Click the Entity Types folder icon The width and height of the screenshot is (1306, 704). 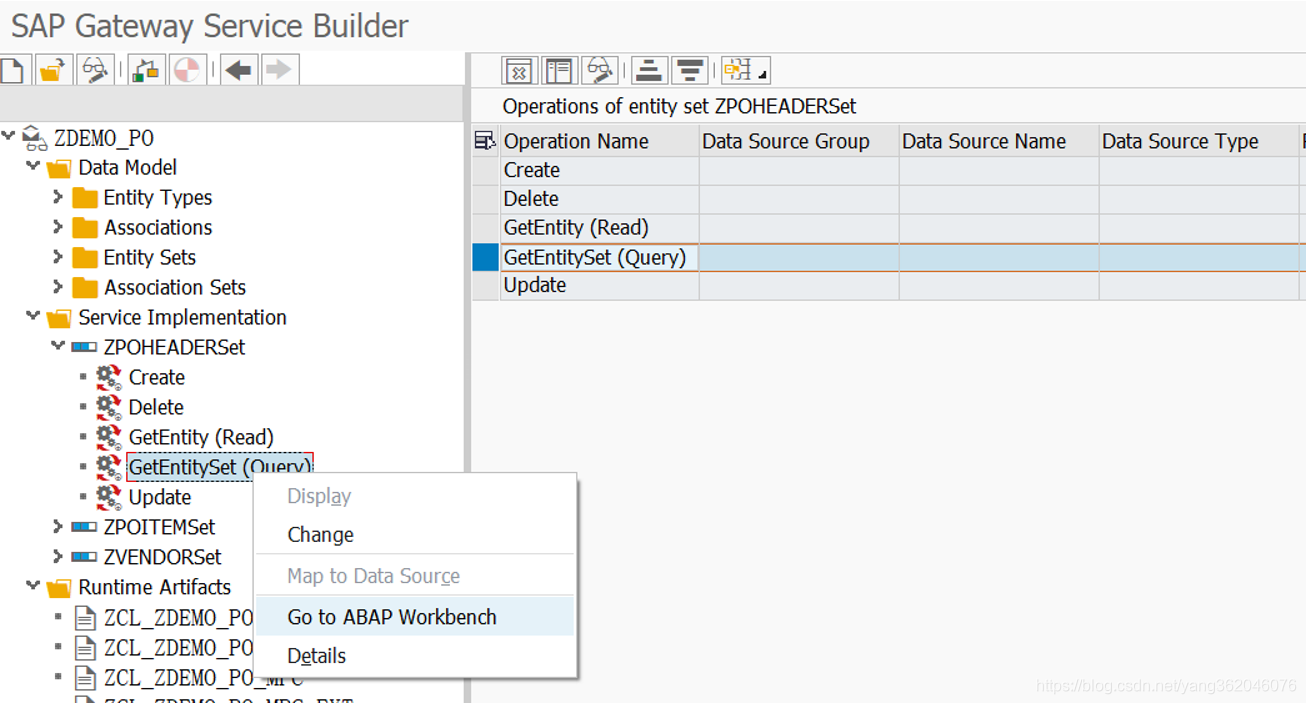point(85,198)
